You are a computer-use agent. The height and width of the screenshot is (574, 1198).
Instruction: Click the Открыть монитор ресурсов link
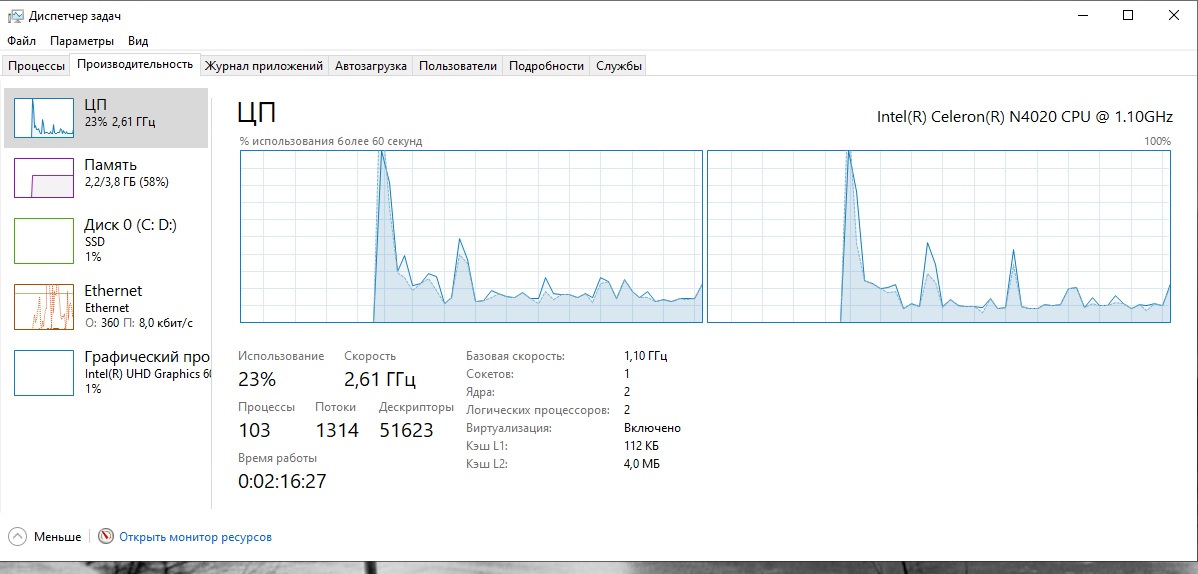(195, 537)
